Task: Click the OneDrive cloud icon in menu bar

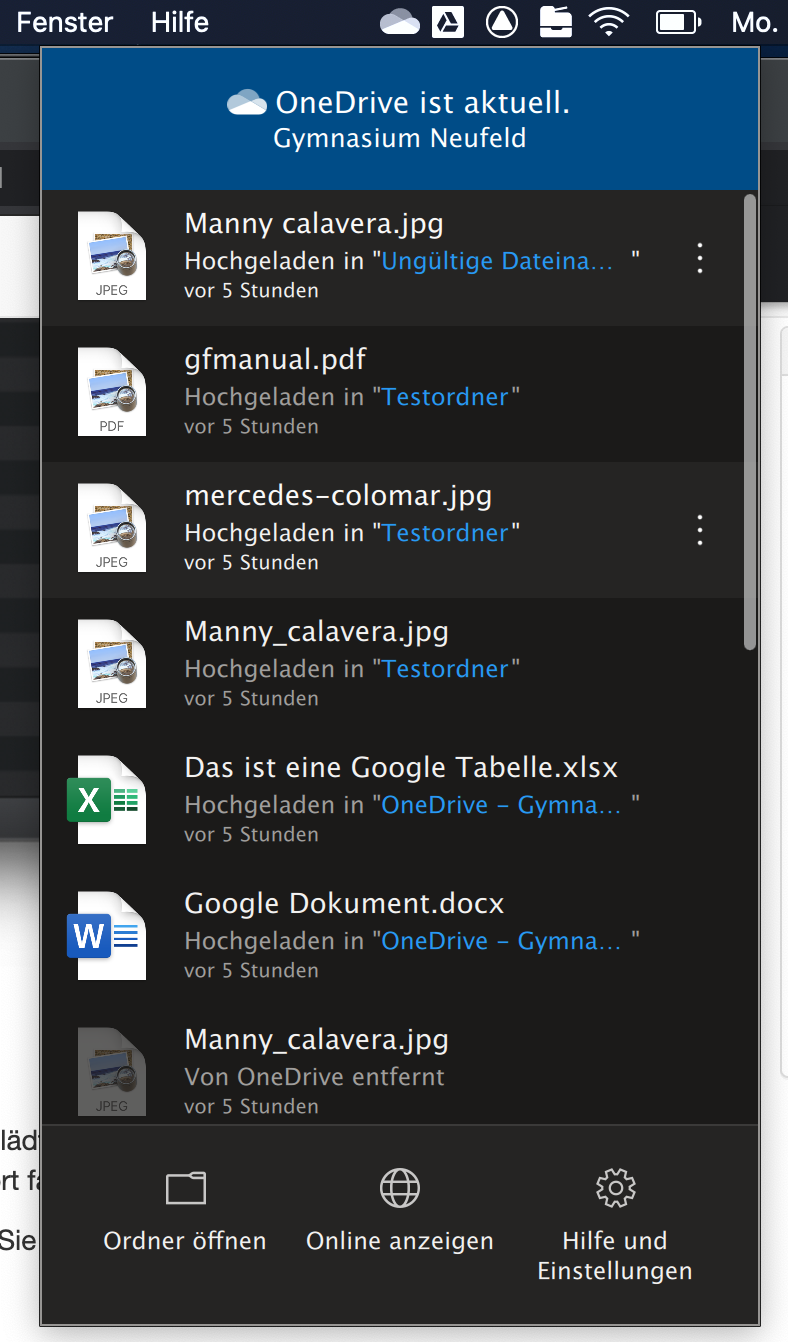Action: [400, 21]
